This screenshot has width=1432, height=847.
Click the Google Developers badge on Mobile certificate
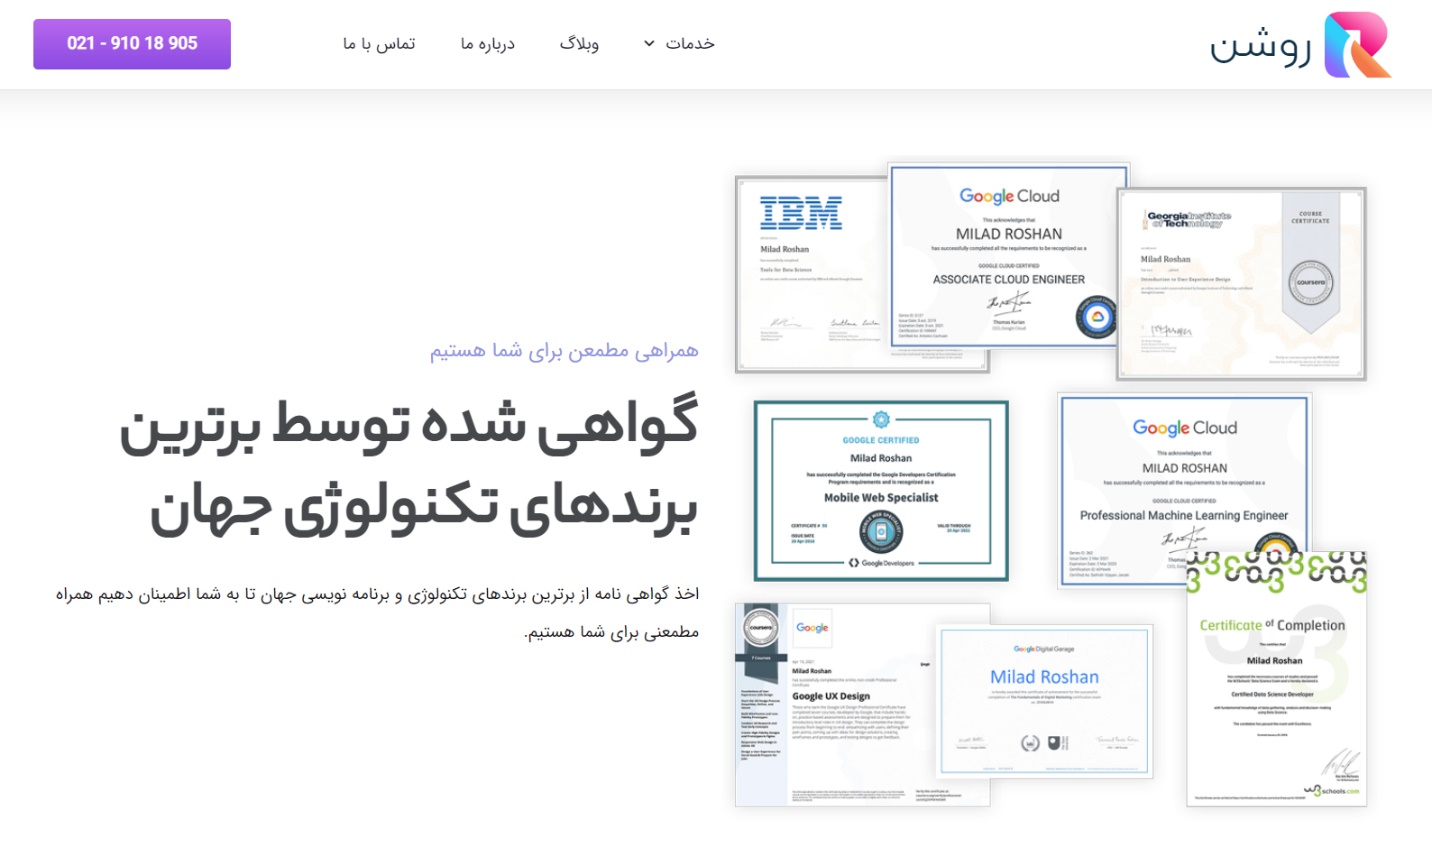click(x=881, y=533)
